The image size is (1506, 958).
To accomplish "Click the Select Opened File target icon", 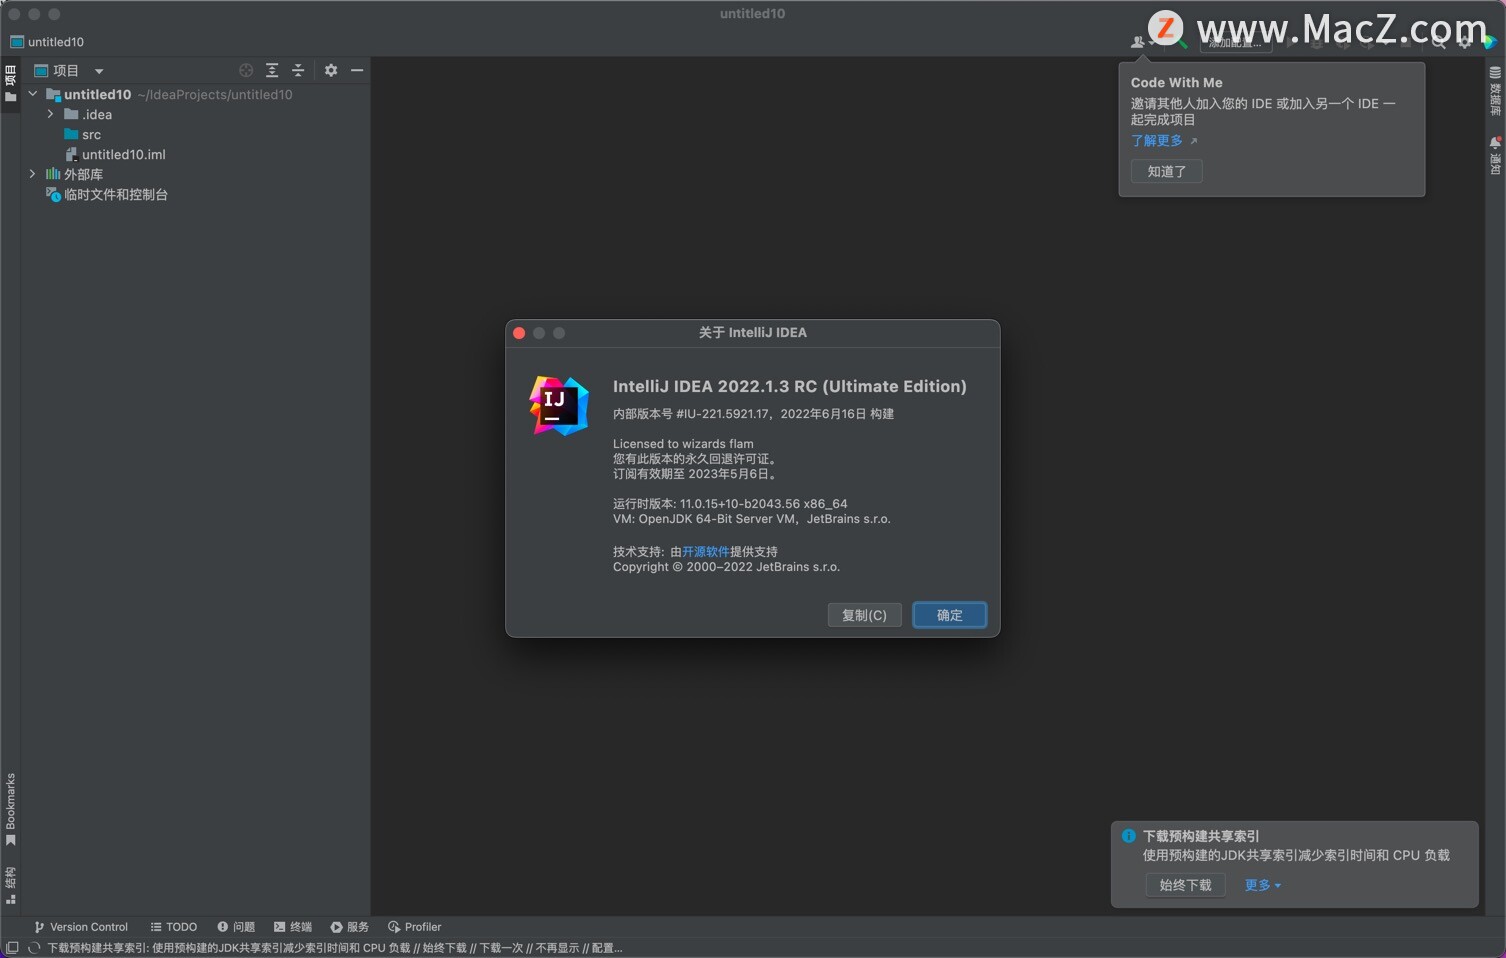I will click(x=246, y=70).
